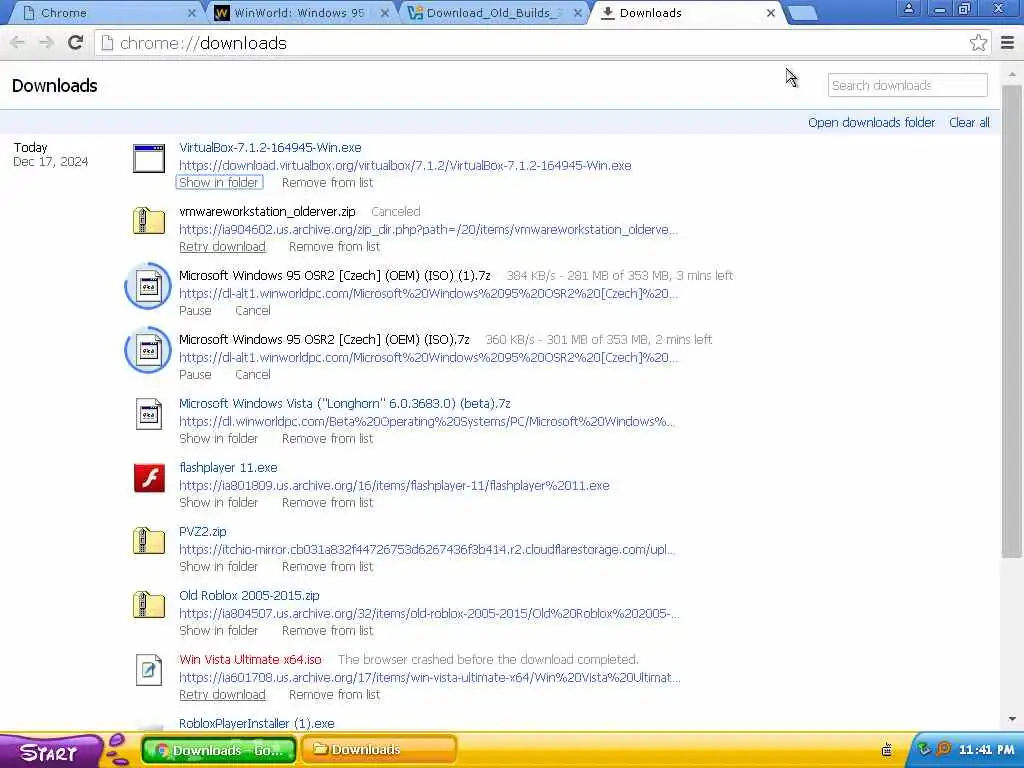The width and height of the screenshot is (1024, 768).
Task: Show Old Roblox zip in folder
Action: tap(219, 631)
